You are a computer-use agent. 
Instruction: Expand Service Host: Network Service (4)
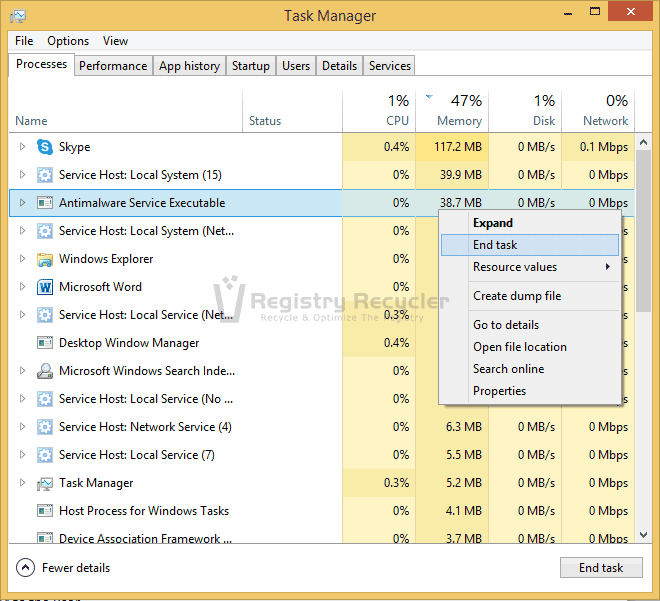click(22, 426)
